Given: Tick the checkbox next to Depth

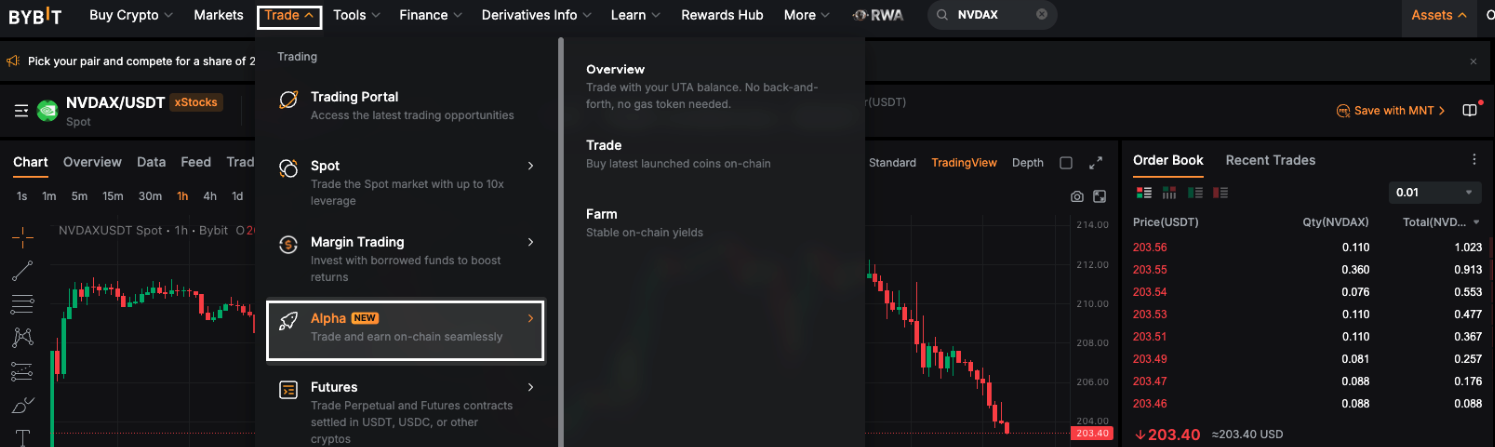Looking at the screenshot, I should coord(1066,163).
